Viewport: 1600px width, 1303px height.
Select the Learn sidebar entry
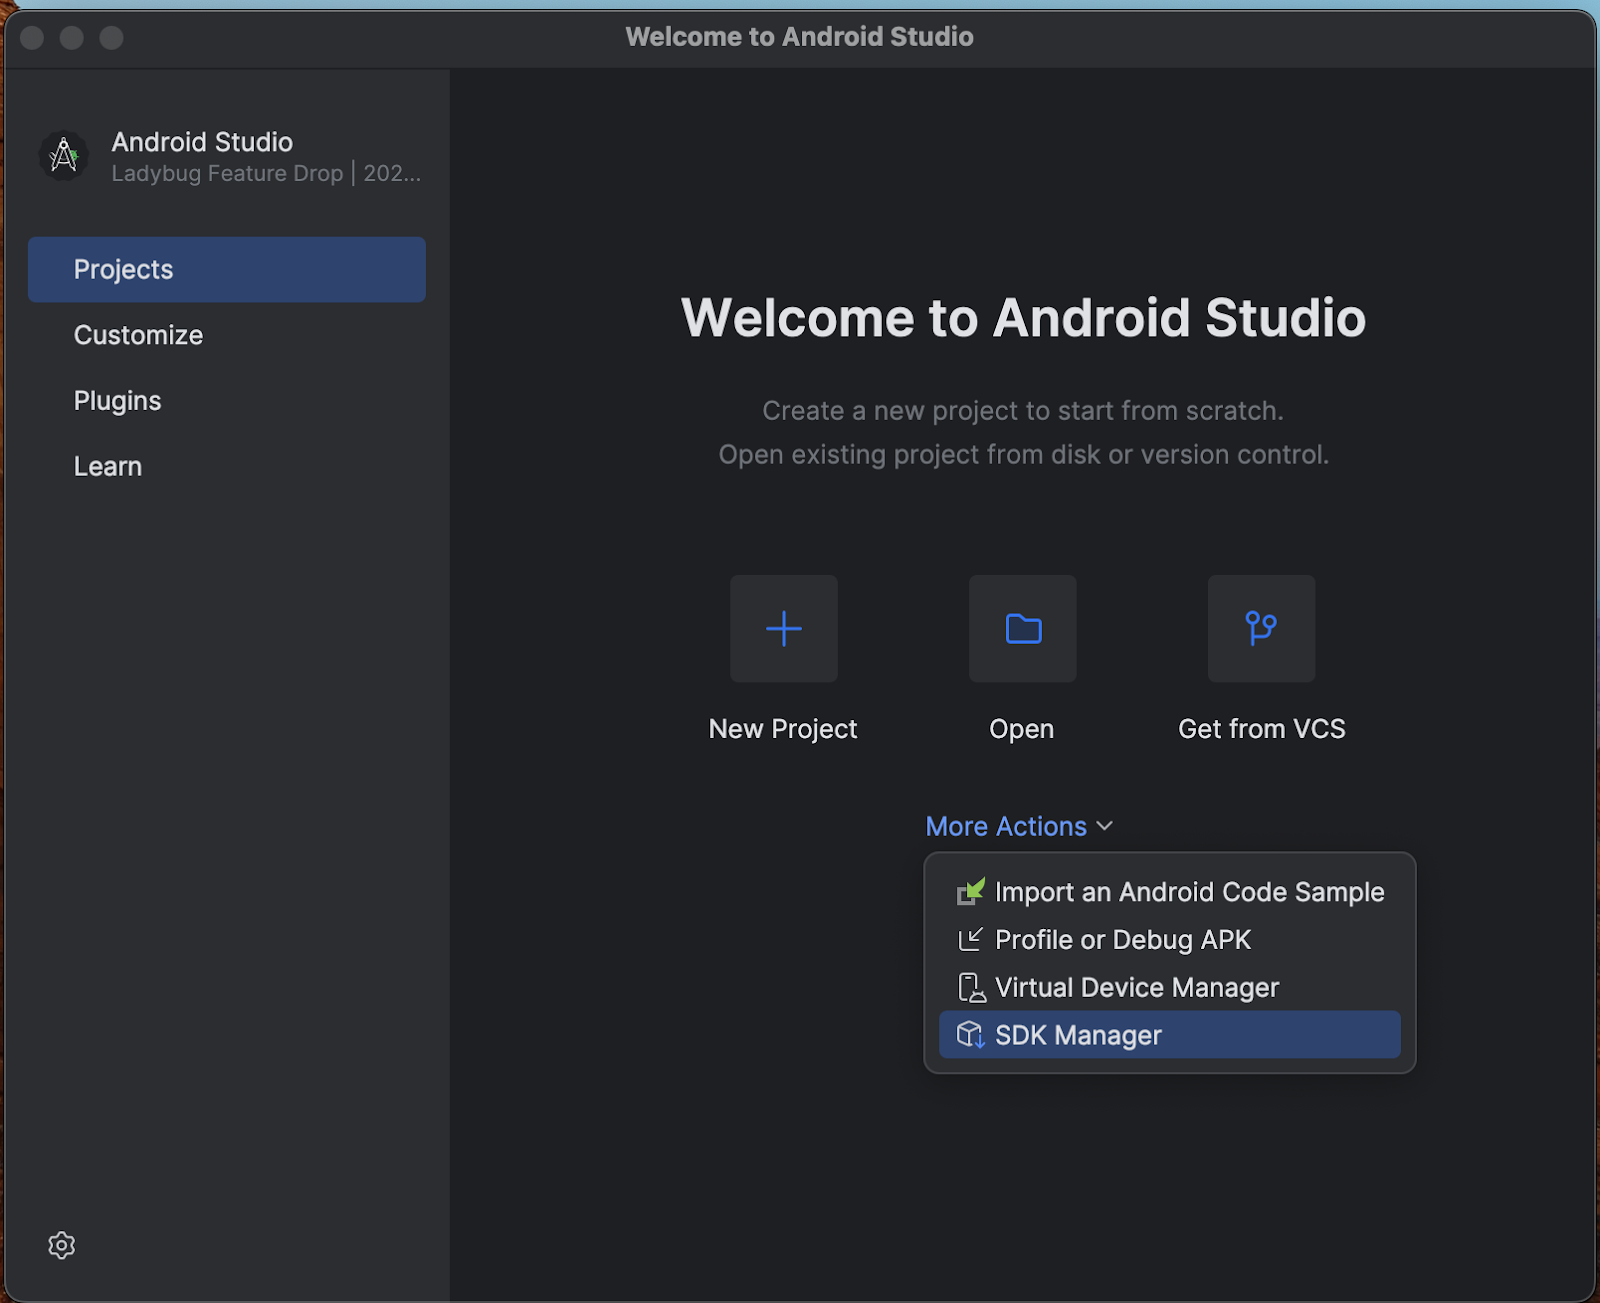point(107,466)
